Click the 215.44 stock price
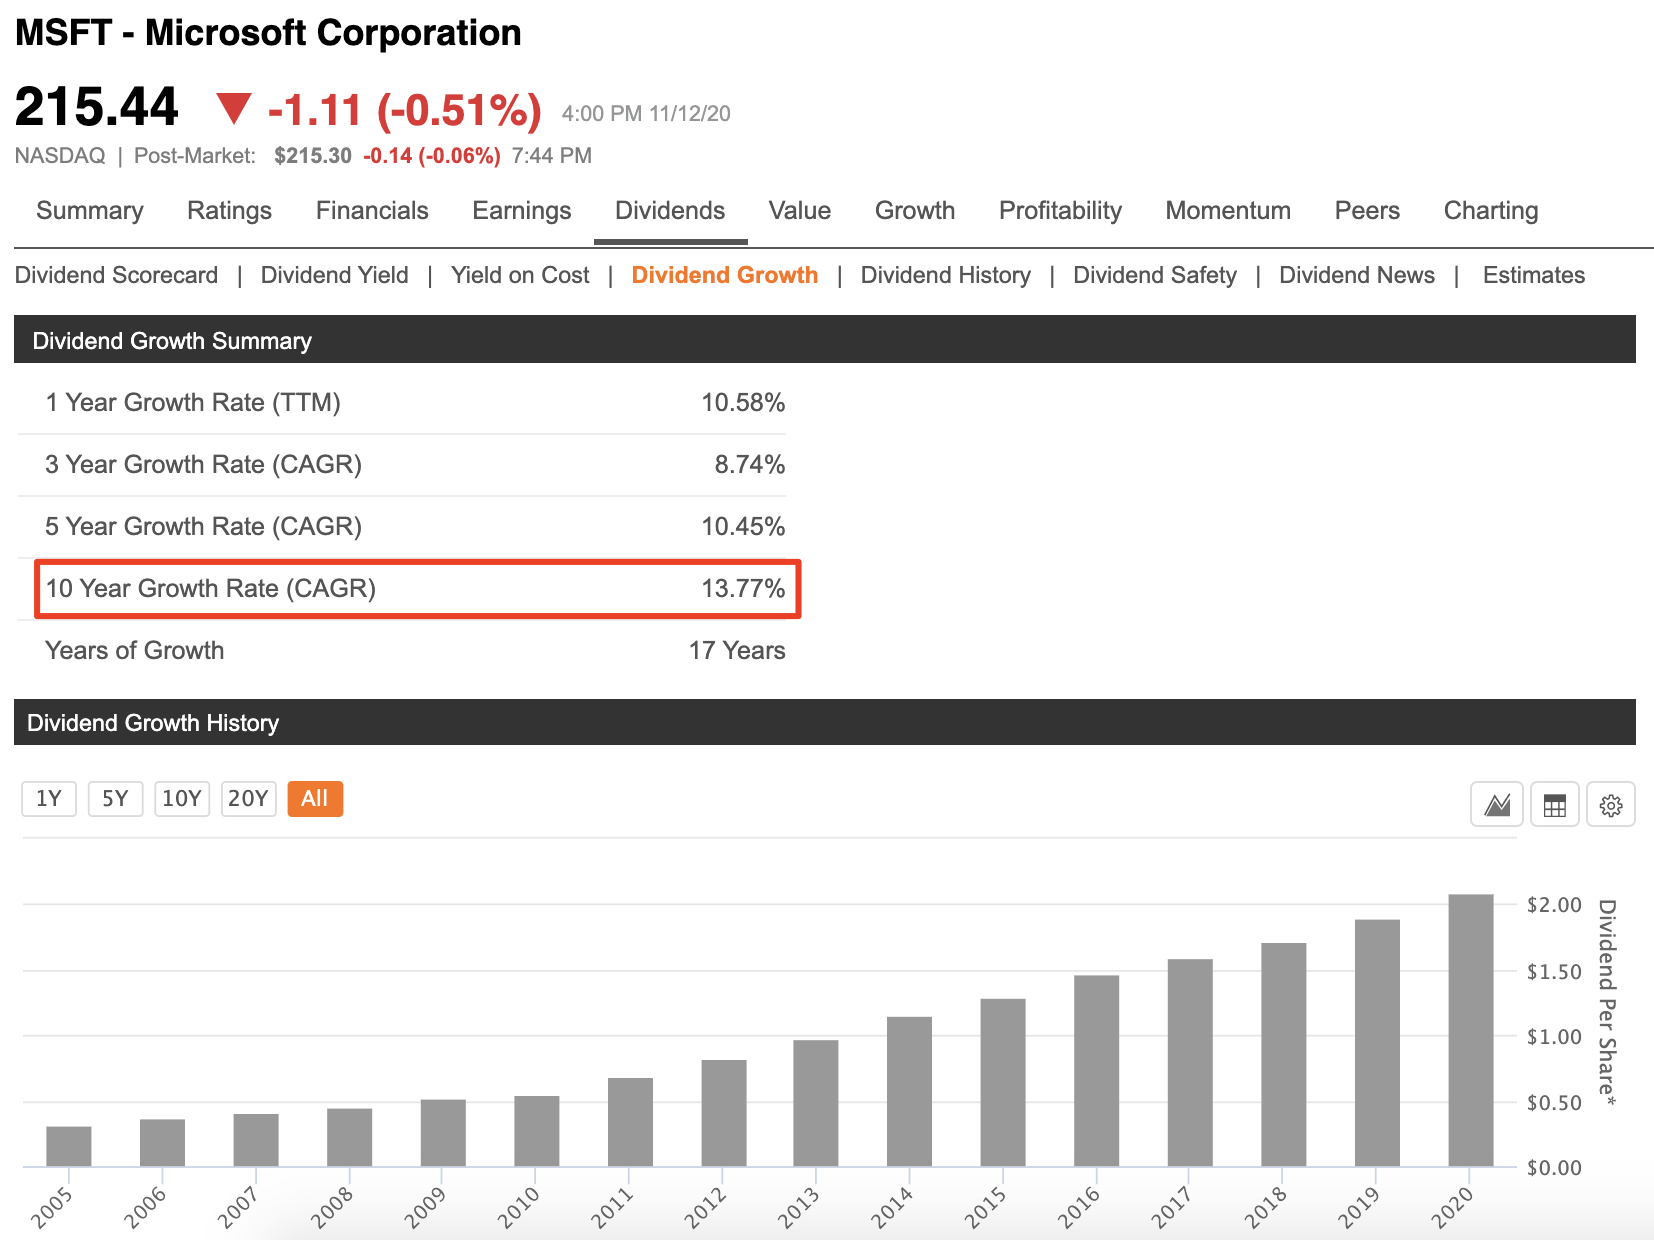The image size is (1654, 1240). pos(97,107)
